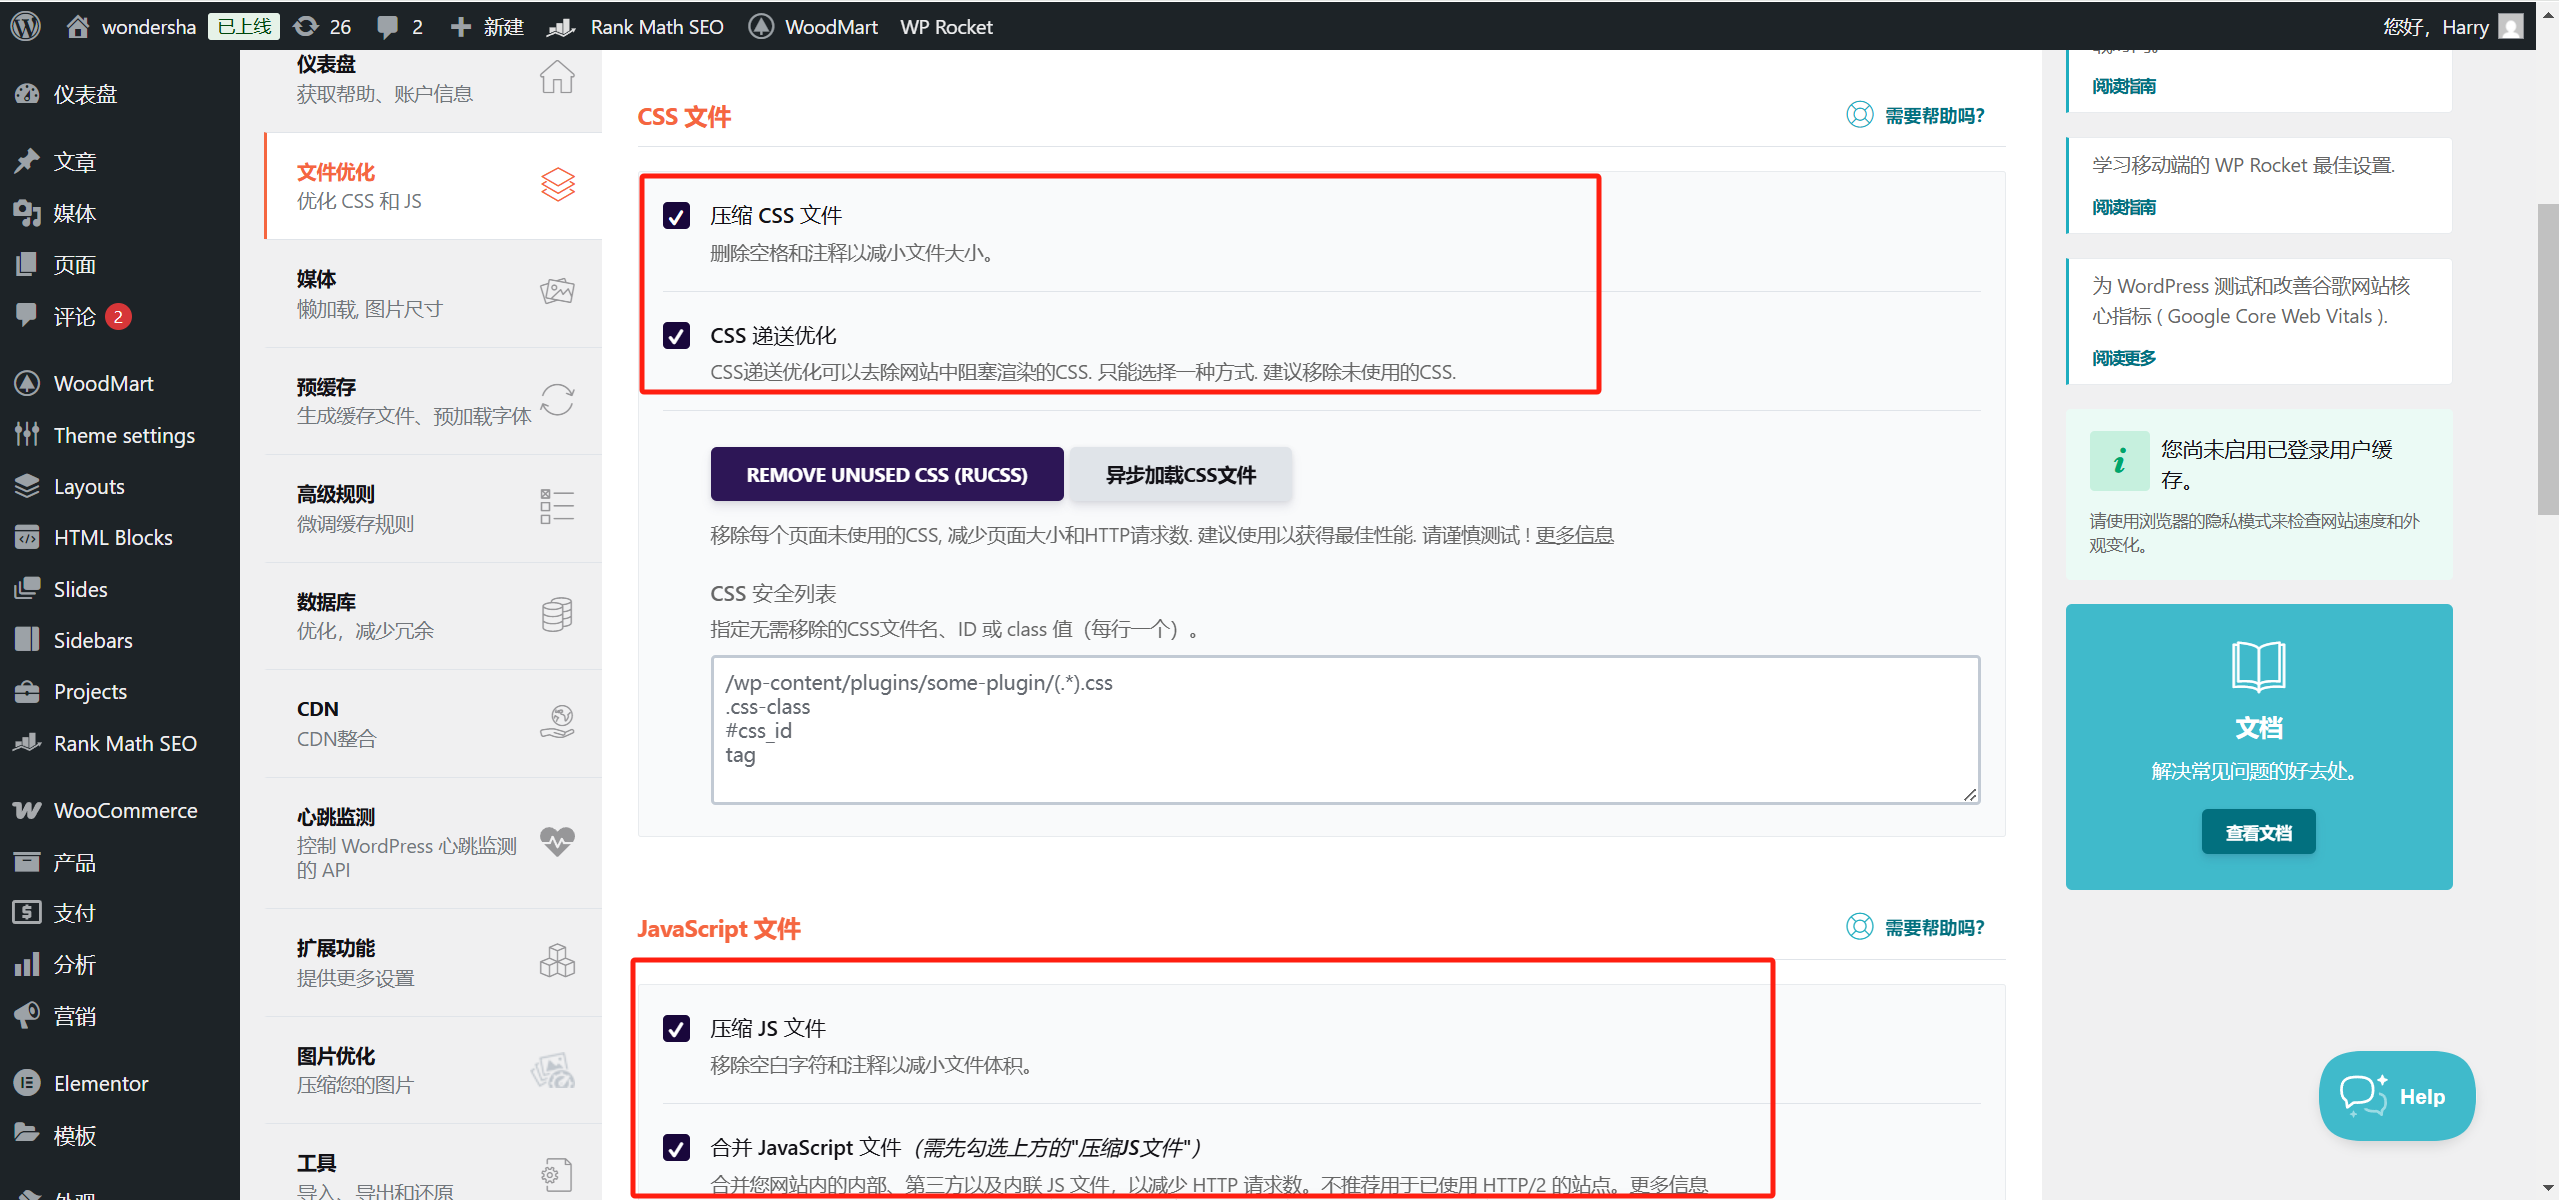Select the Remove Unused CSS (RUCSS) button
Screen dimensions: 2559x1200
(x=886, y=475)
